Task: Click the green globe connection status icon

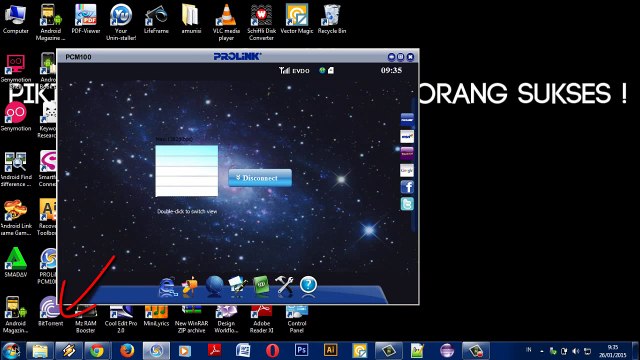Action: [x=322, y=71]
